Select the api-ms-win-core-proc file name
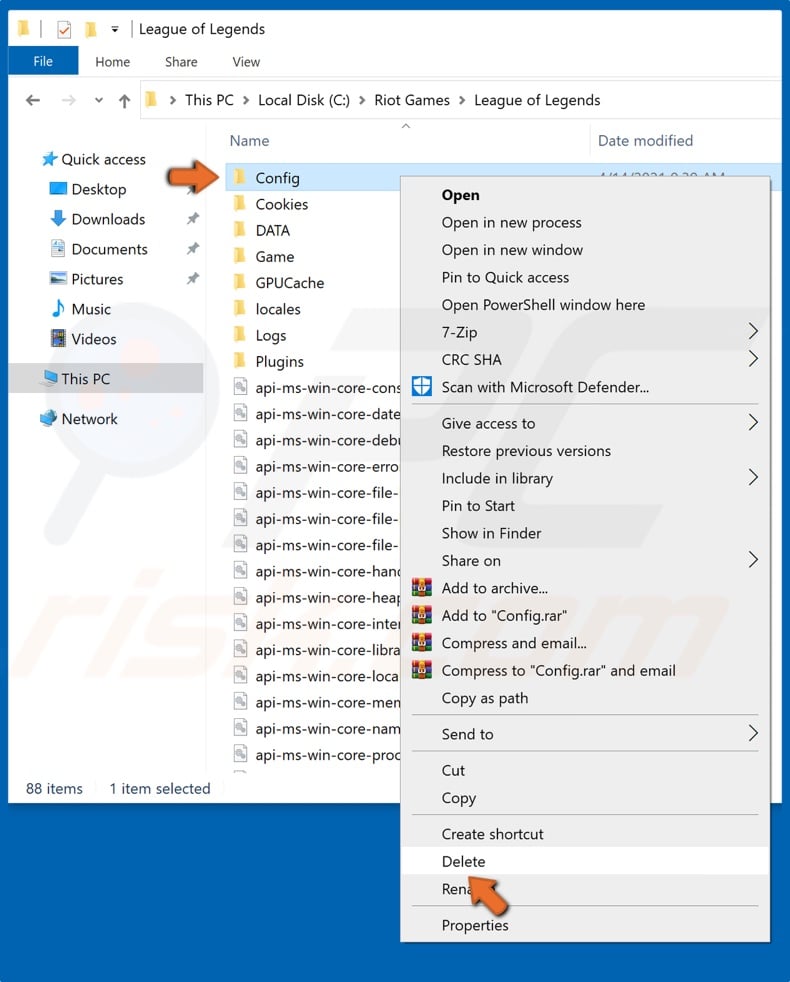This screenshot has width=790, height=982. pos(327,755)
